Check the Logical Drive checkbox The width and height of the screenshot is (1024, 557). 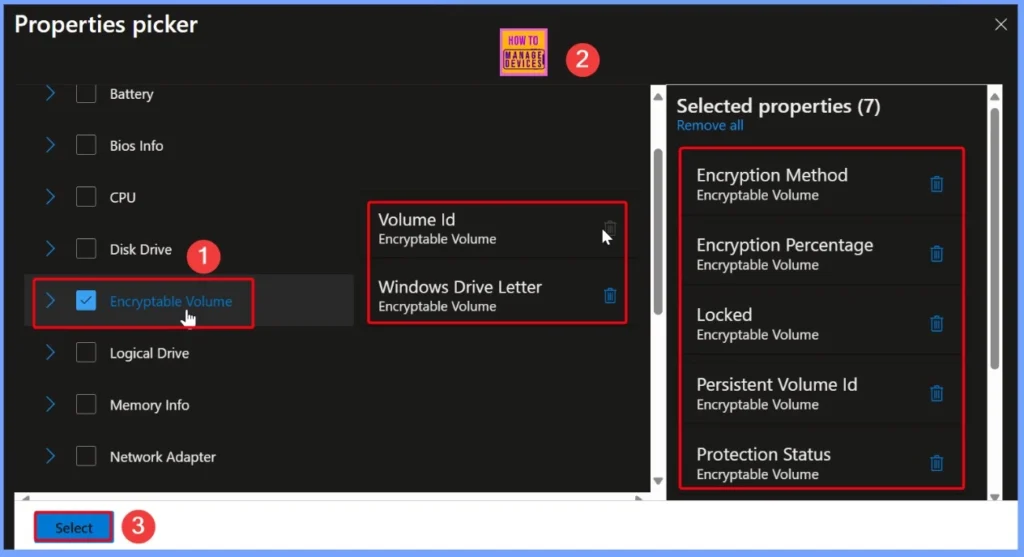(x=86, y=353)
